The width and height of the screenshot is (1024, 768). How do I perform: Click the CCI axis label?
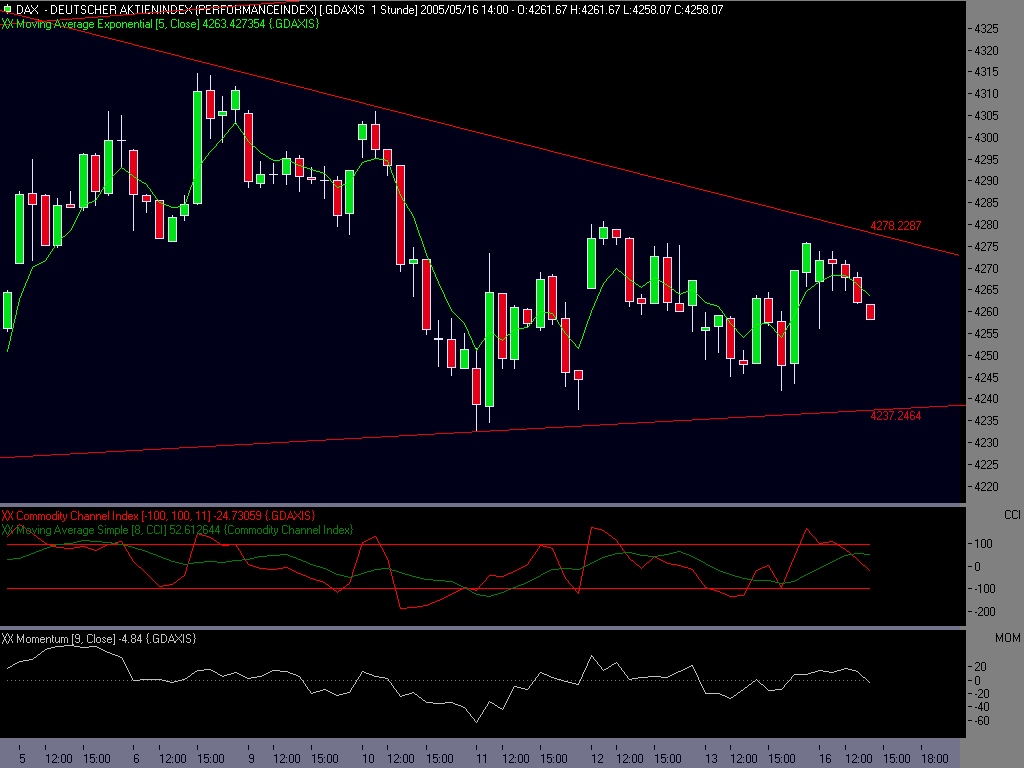(1011, 514)
